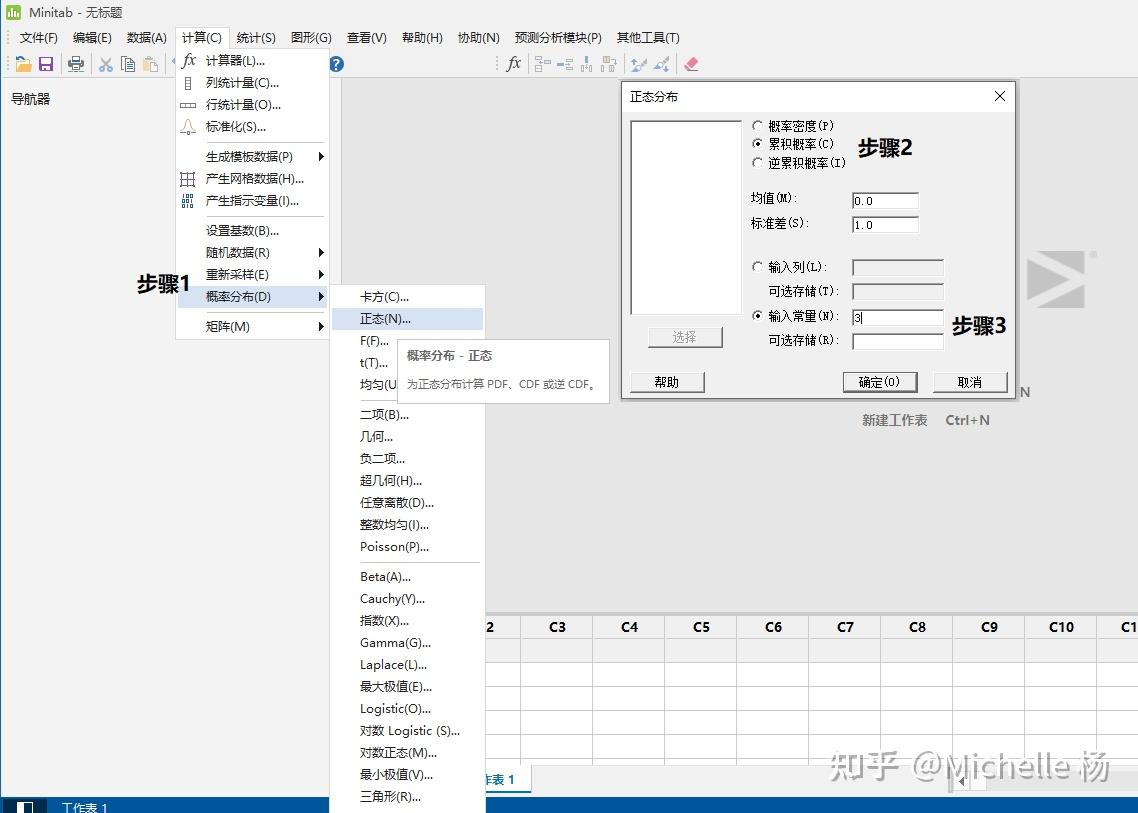This screenshot has height=813, width=1138.
Task: Select the Cut scissors icon
Action: point(105,63)
